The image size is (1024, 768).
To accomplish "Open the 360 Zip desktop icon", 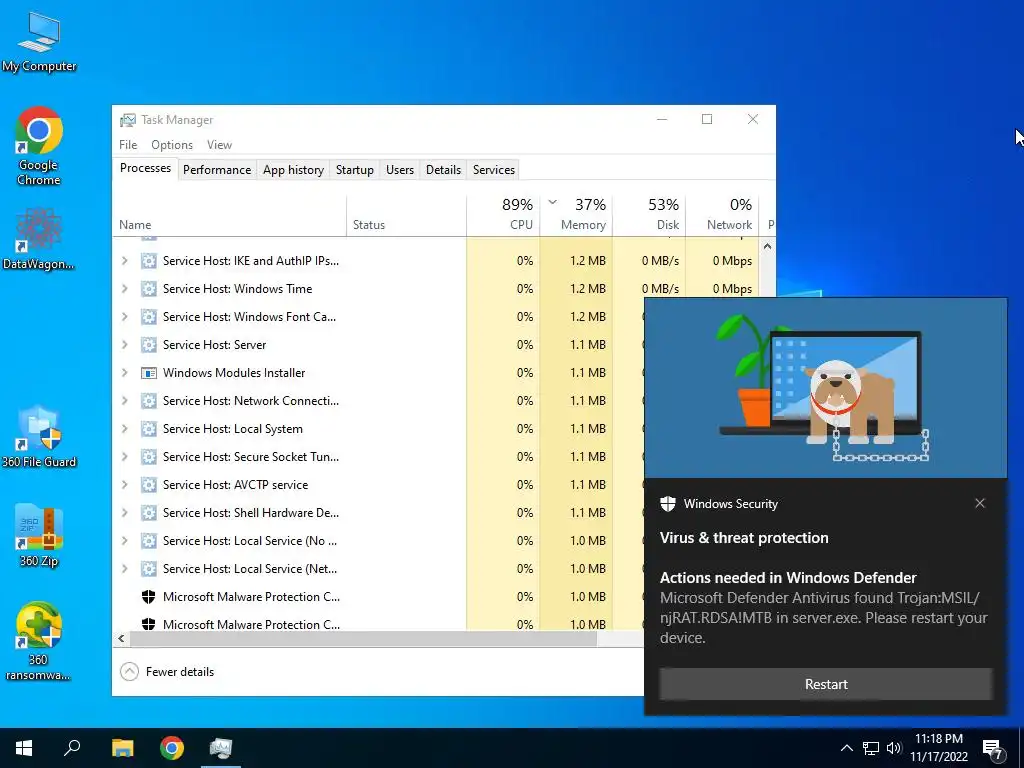I will 39,536.
